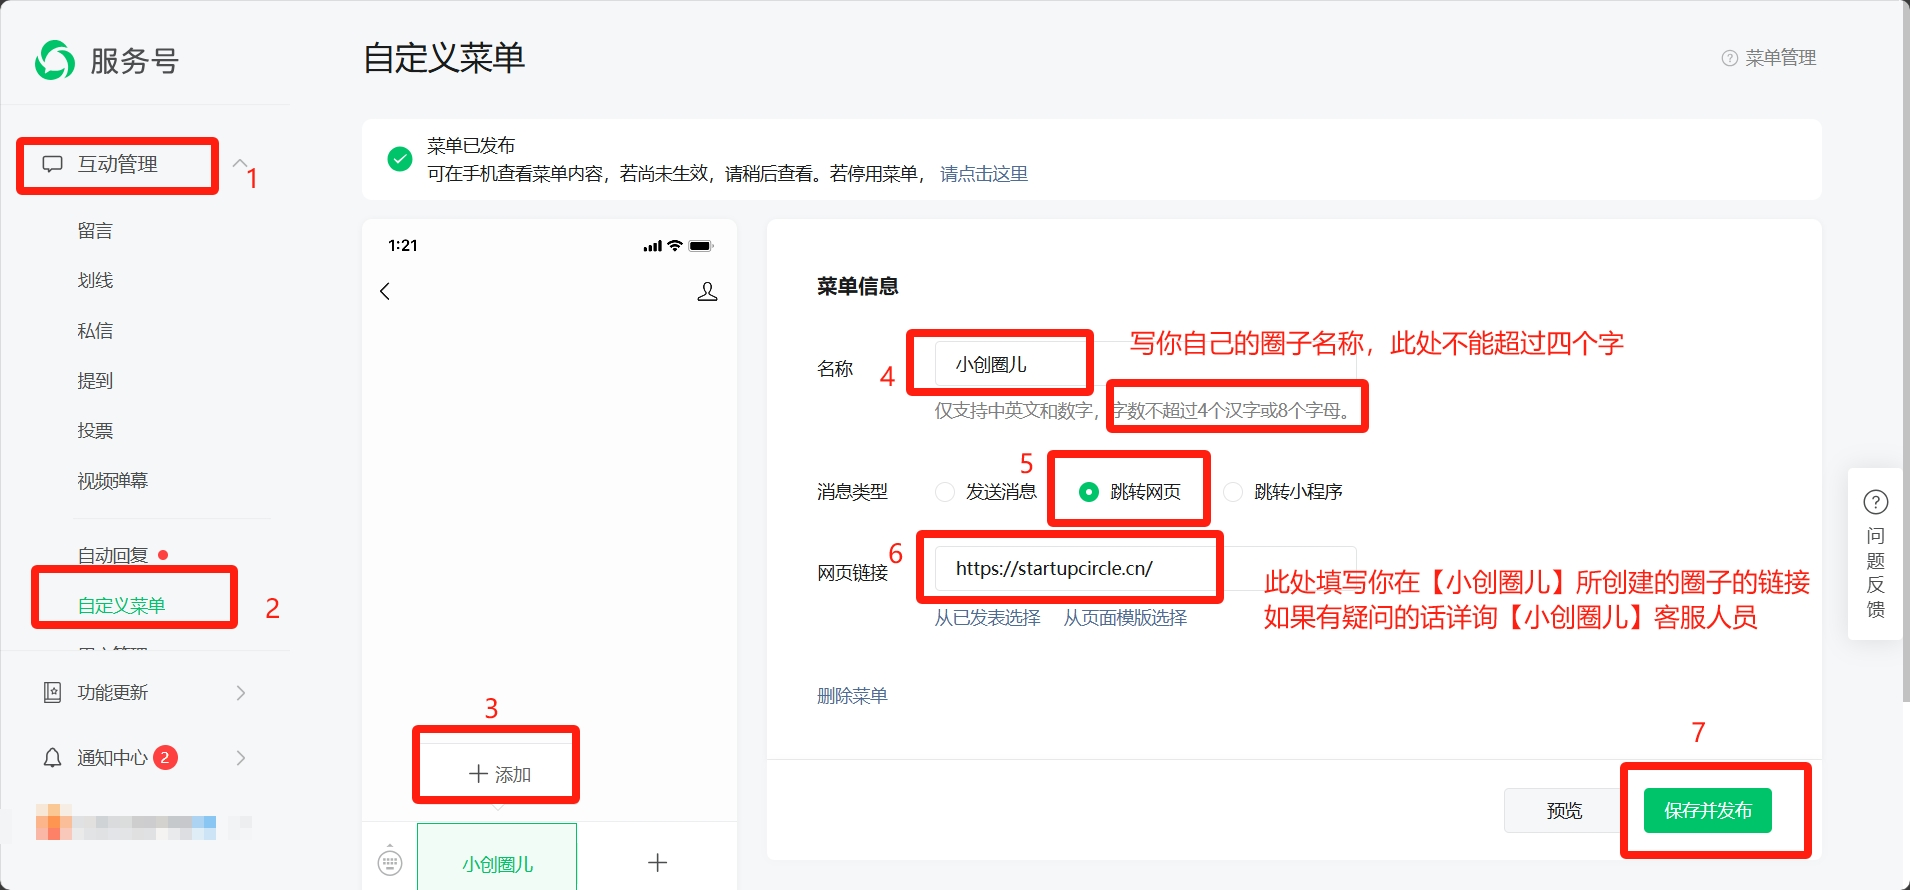Select the 小创圈儿 menu tab in preview
This screenshot has width=1910, height=890.
(x=497, y=857)
